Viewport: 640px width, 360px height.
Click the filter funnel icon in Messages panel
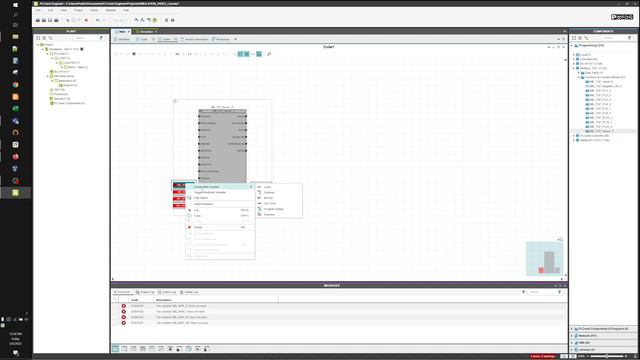(524, 292)
